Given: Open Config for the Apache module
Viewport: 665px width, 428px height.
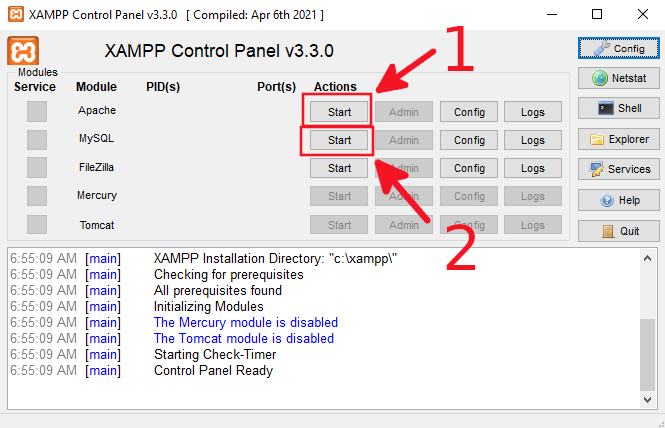Looking at the screenshot, I should 469,112.
